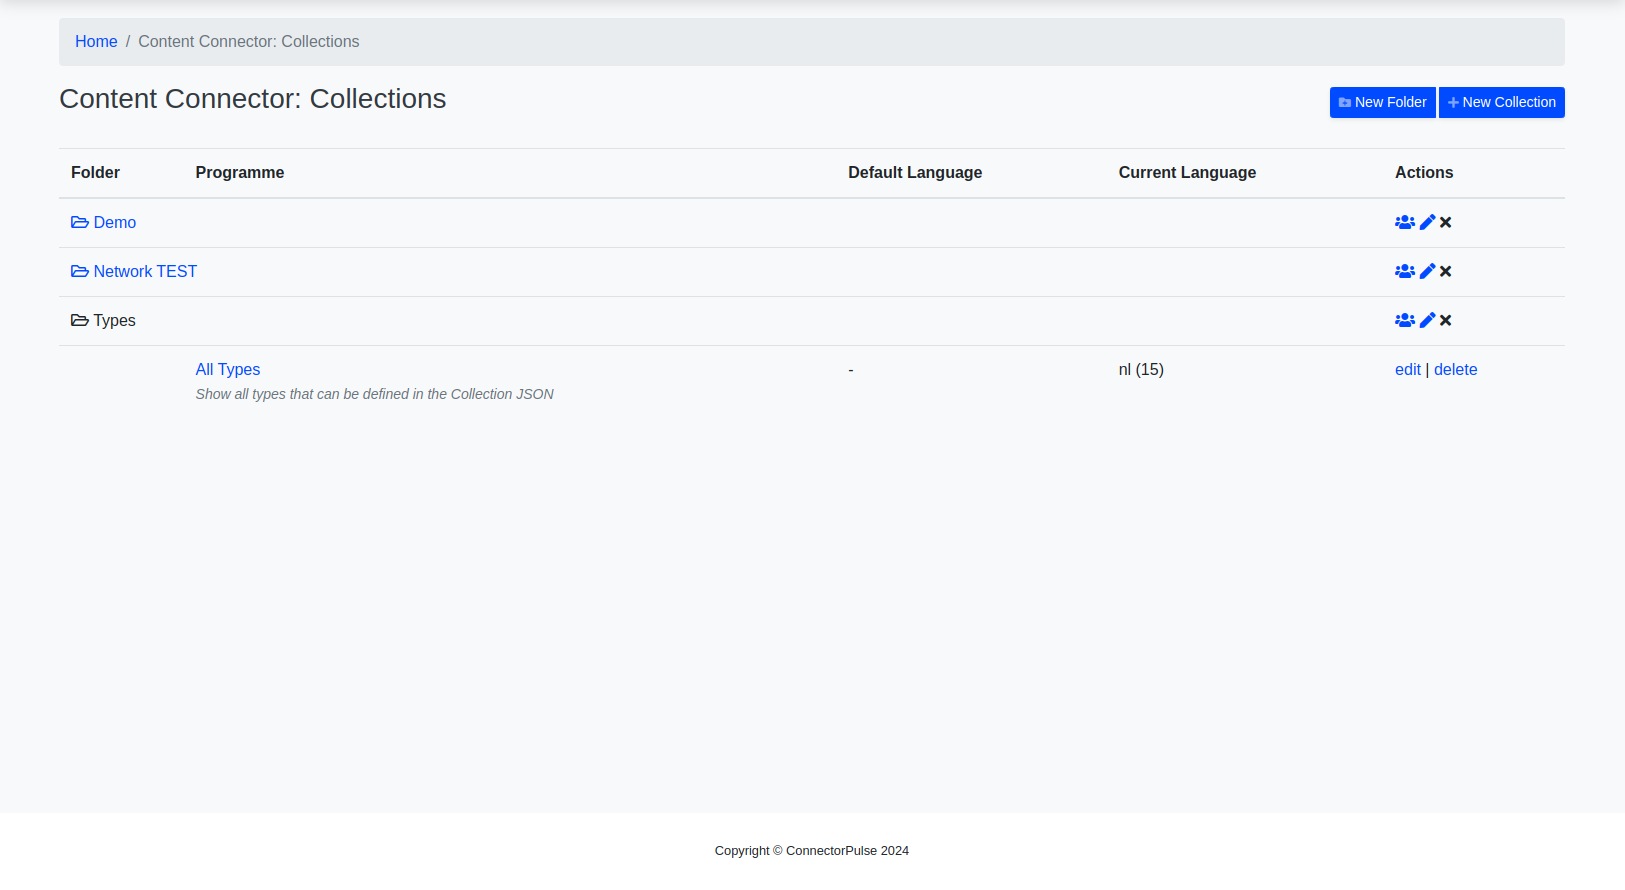Open users permissions for Network TEST folder
This screenshot has height=890, width=1625.
click(x=1404, y=271)
